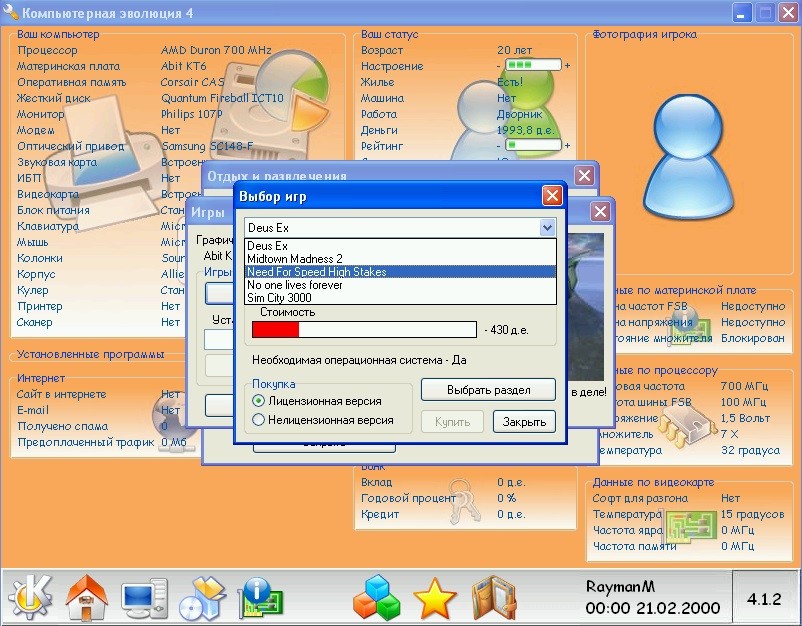This screenshot has width=802, height=626.
Task: Open the home house icon
Action: point(86,597)
